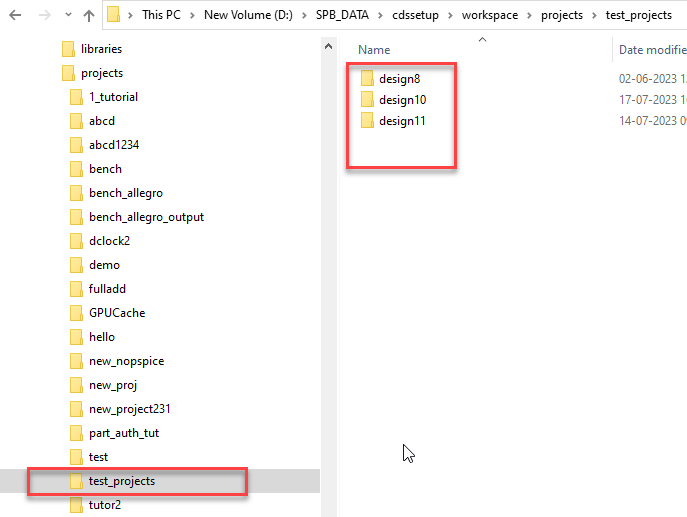
Task: Expand the chevron after 'This PC' breadcrumb
Action: tap(194, 16)
